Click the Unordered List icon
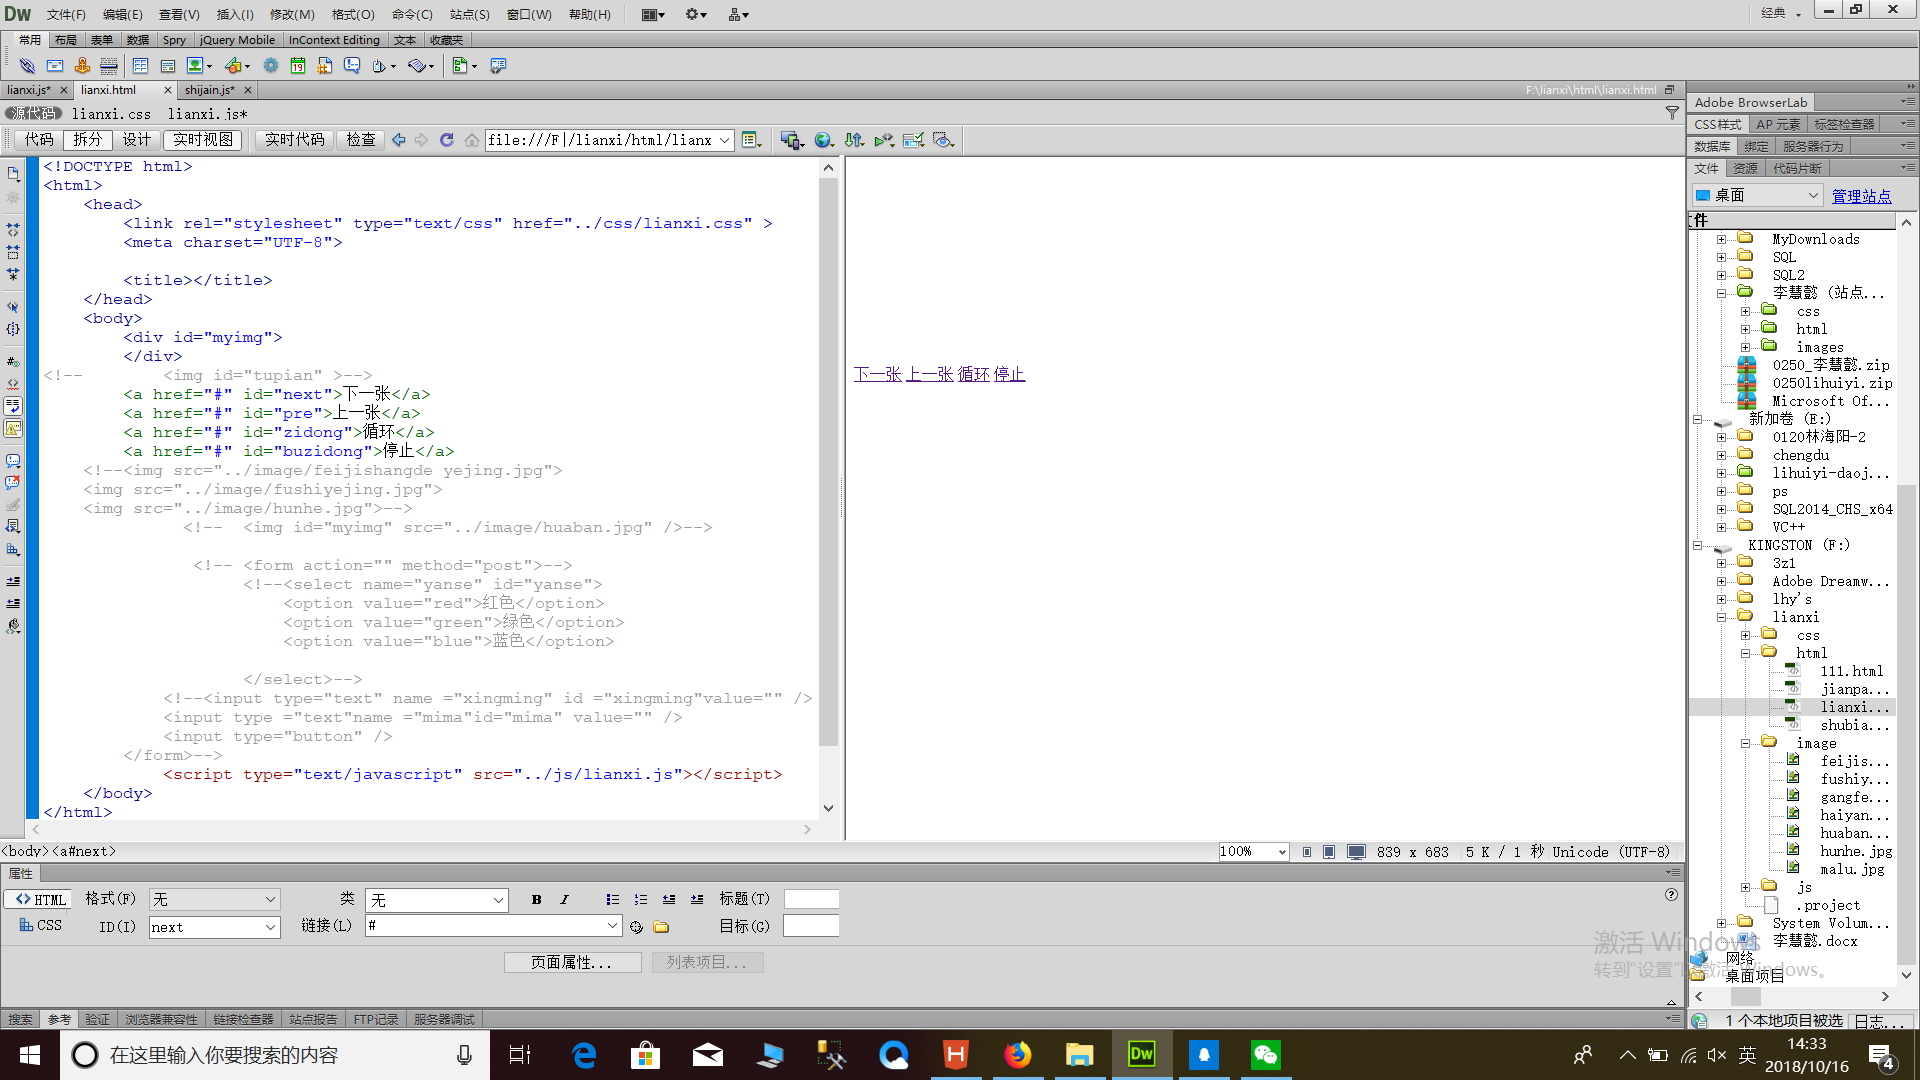 coord(613,900)
